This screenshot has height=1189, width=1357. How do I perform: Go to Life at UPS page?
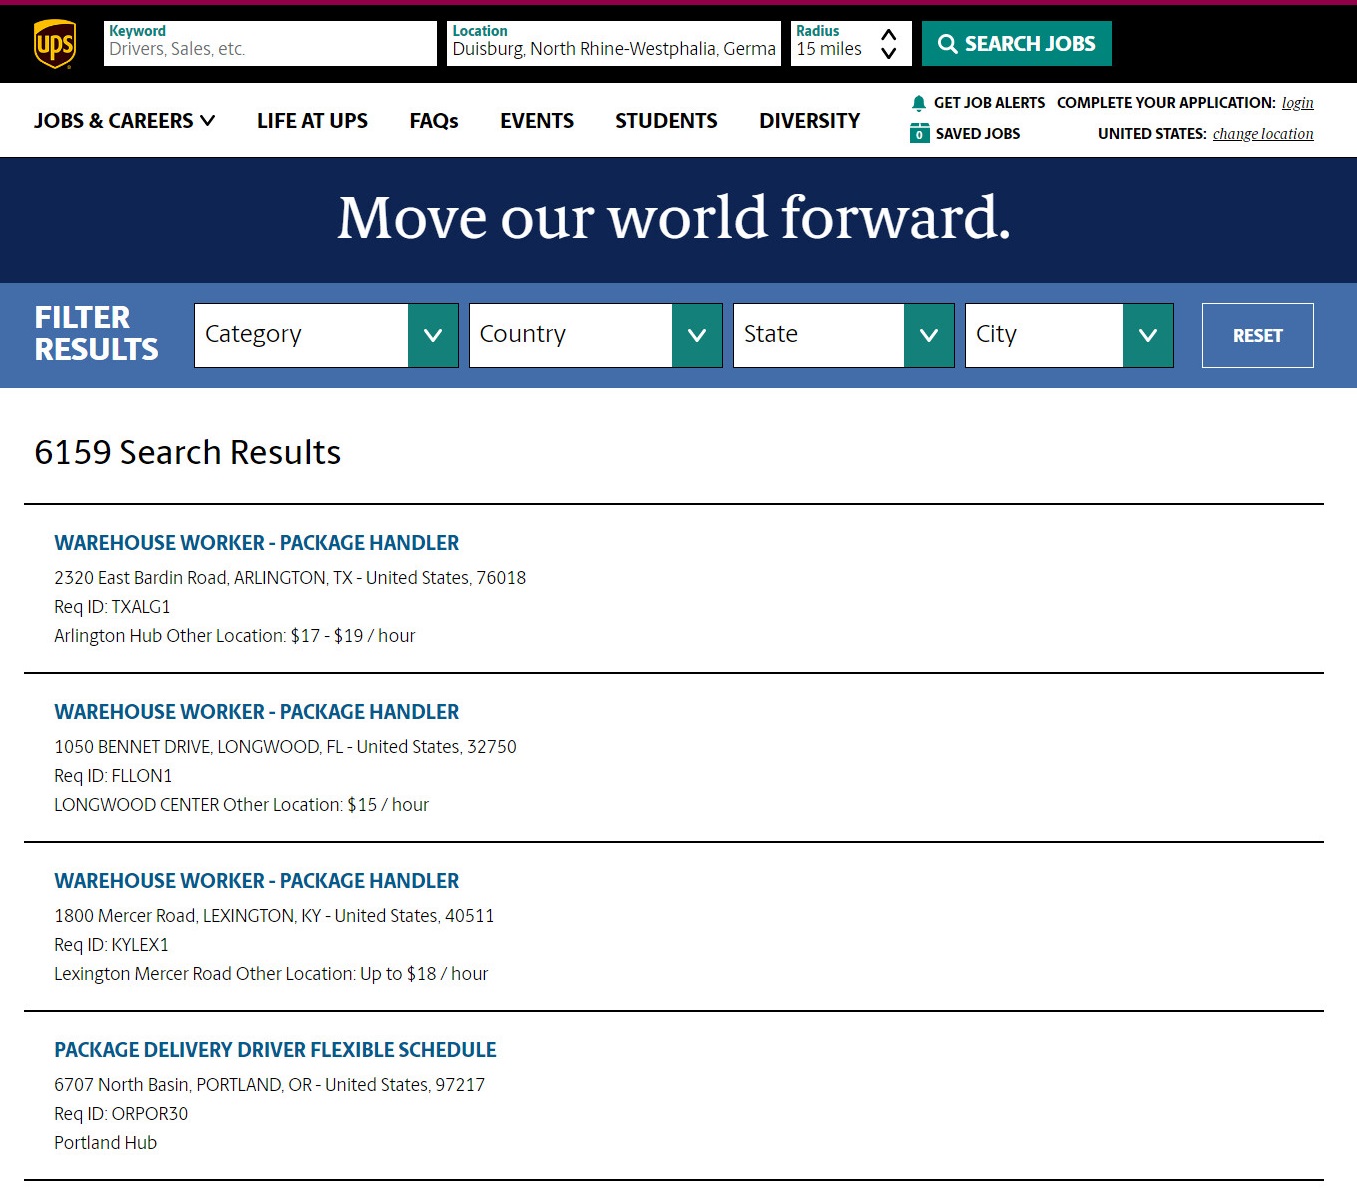pos(312,121)
